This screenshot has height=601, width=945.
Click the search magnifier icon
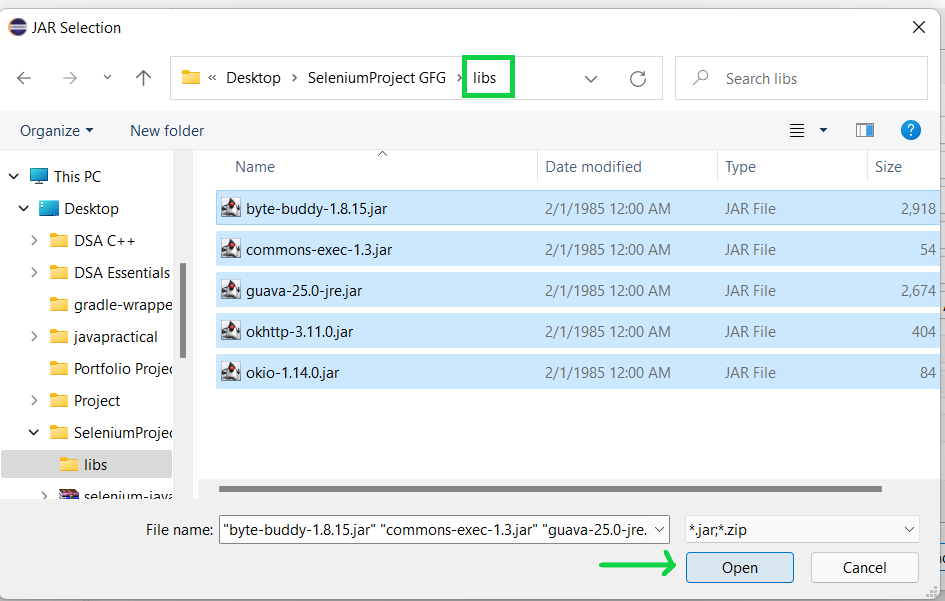point(700,78)
